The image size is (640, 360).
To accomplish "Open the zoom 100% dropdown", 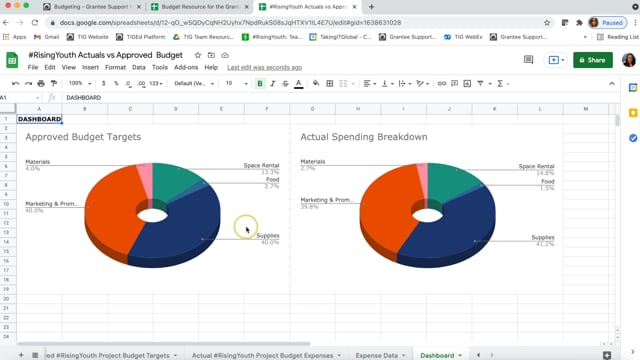I will point(80,83).
